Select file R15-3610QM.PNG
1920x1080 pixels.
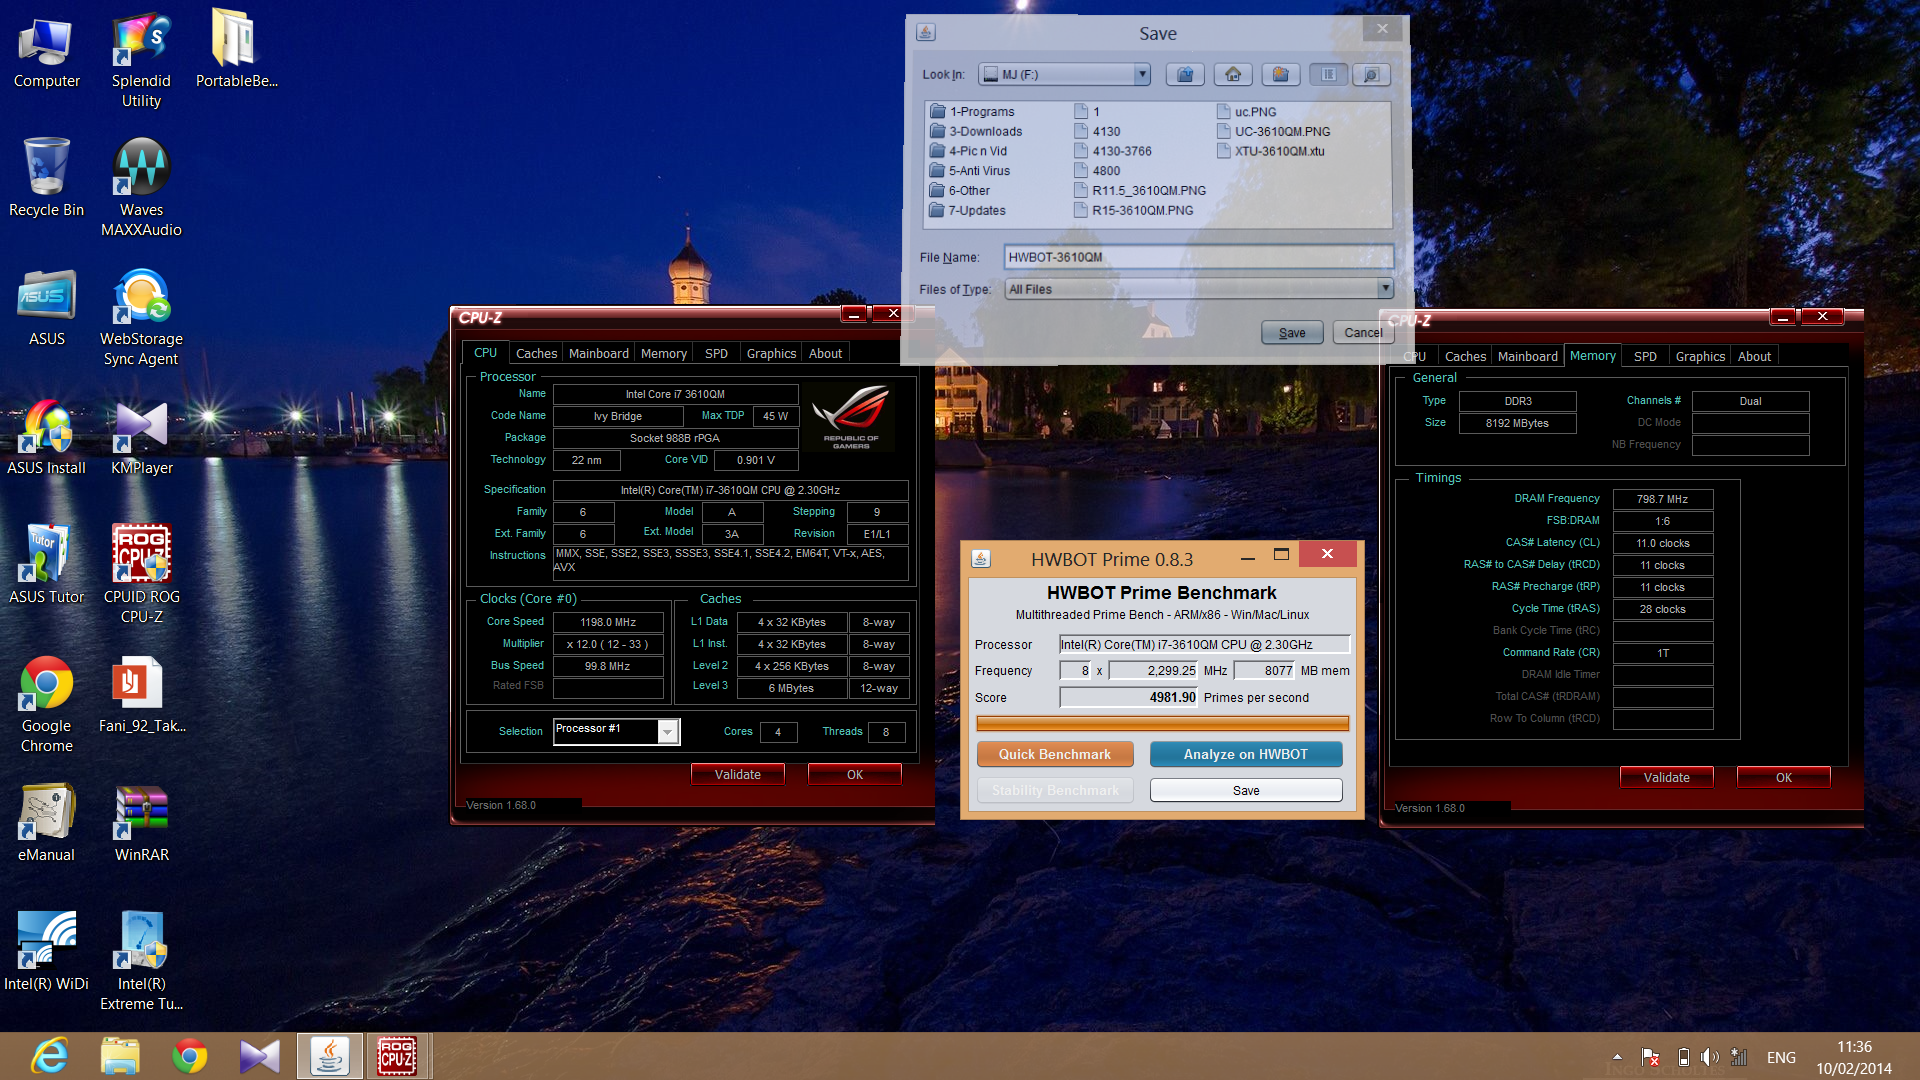[1134, 211]
